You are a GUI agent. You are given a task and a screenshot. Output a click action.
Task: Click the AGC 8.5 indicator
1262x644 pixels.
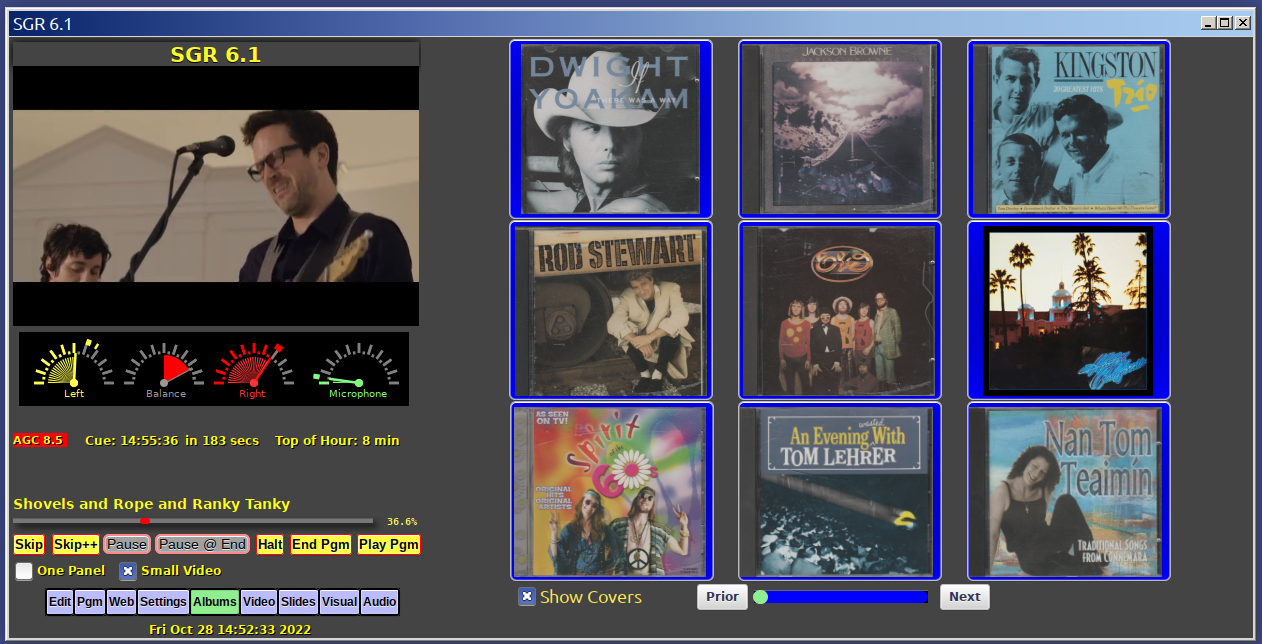click(39, 440)
